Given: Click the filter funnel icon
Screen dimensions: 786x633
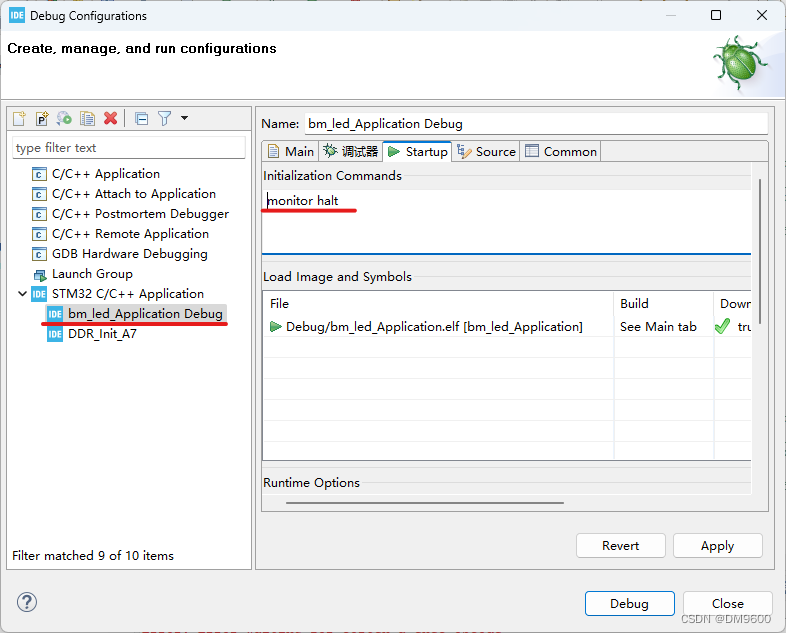Looking at the screenshot, I should tap(164, 119).
